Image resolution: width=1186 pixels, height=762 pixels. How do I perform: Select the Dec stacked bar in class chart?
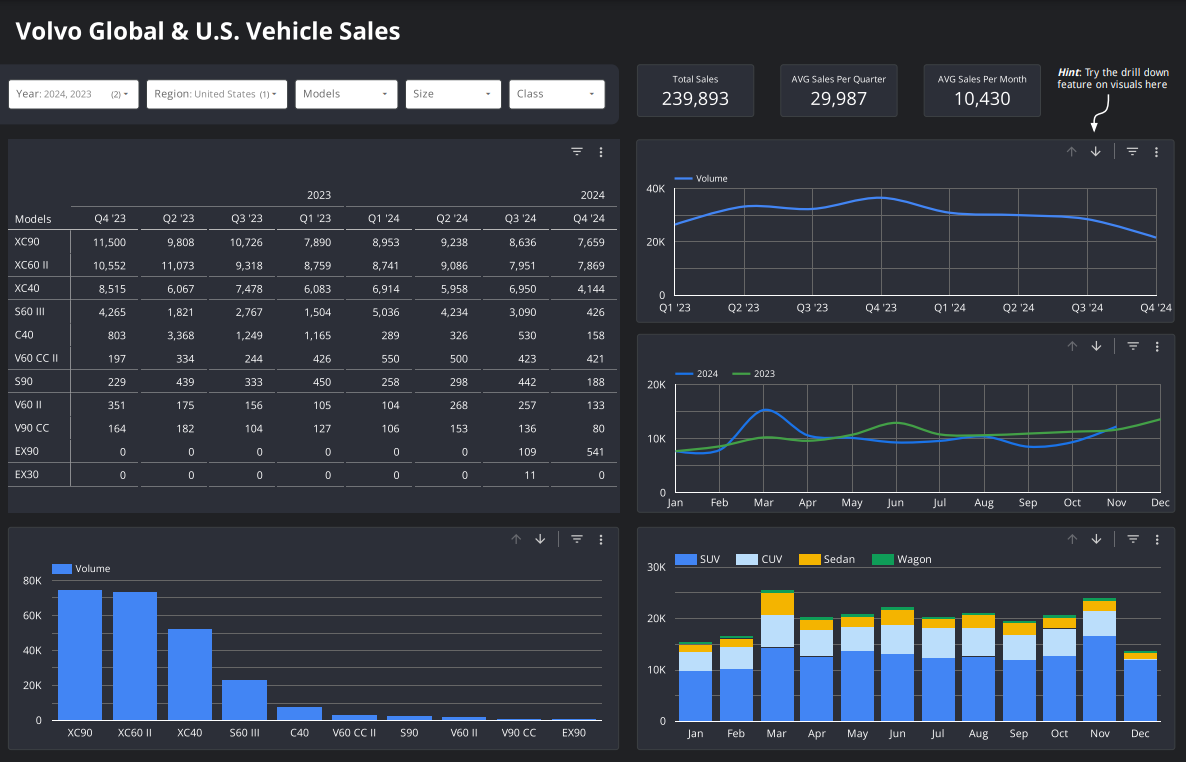click(x=1140, y=686)
